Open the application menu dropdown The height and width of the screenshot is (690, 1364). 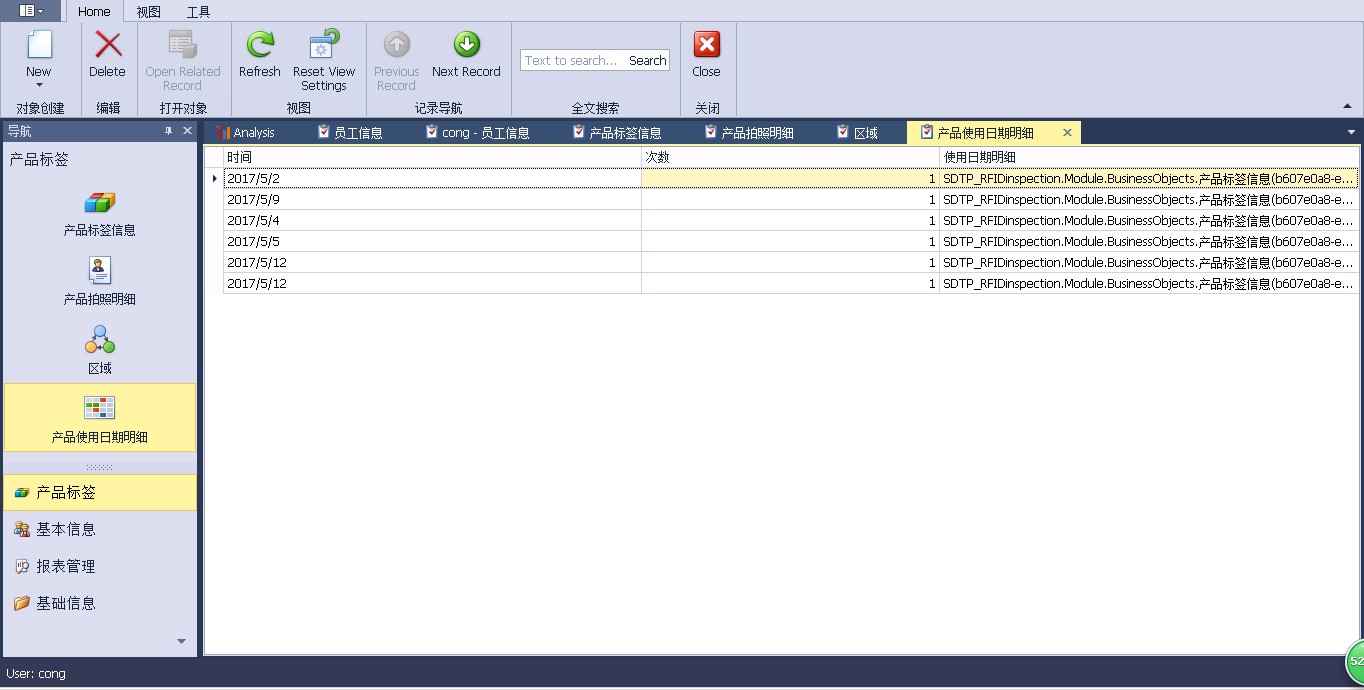pos(31,11)
